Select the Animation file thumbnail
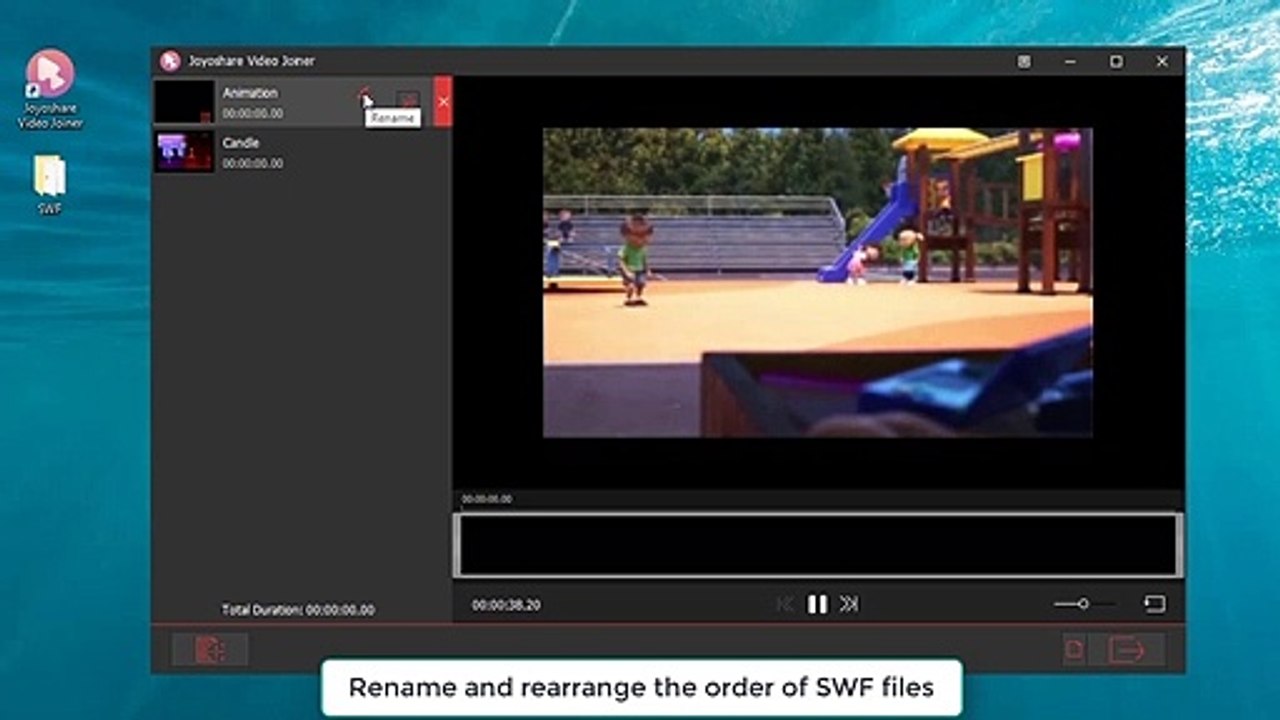This screenshot has width=1280, height=720. pos(184,102)
